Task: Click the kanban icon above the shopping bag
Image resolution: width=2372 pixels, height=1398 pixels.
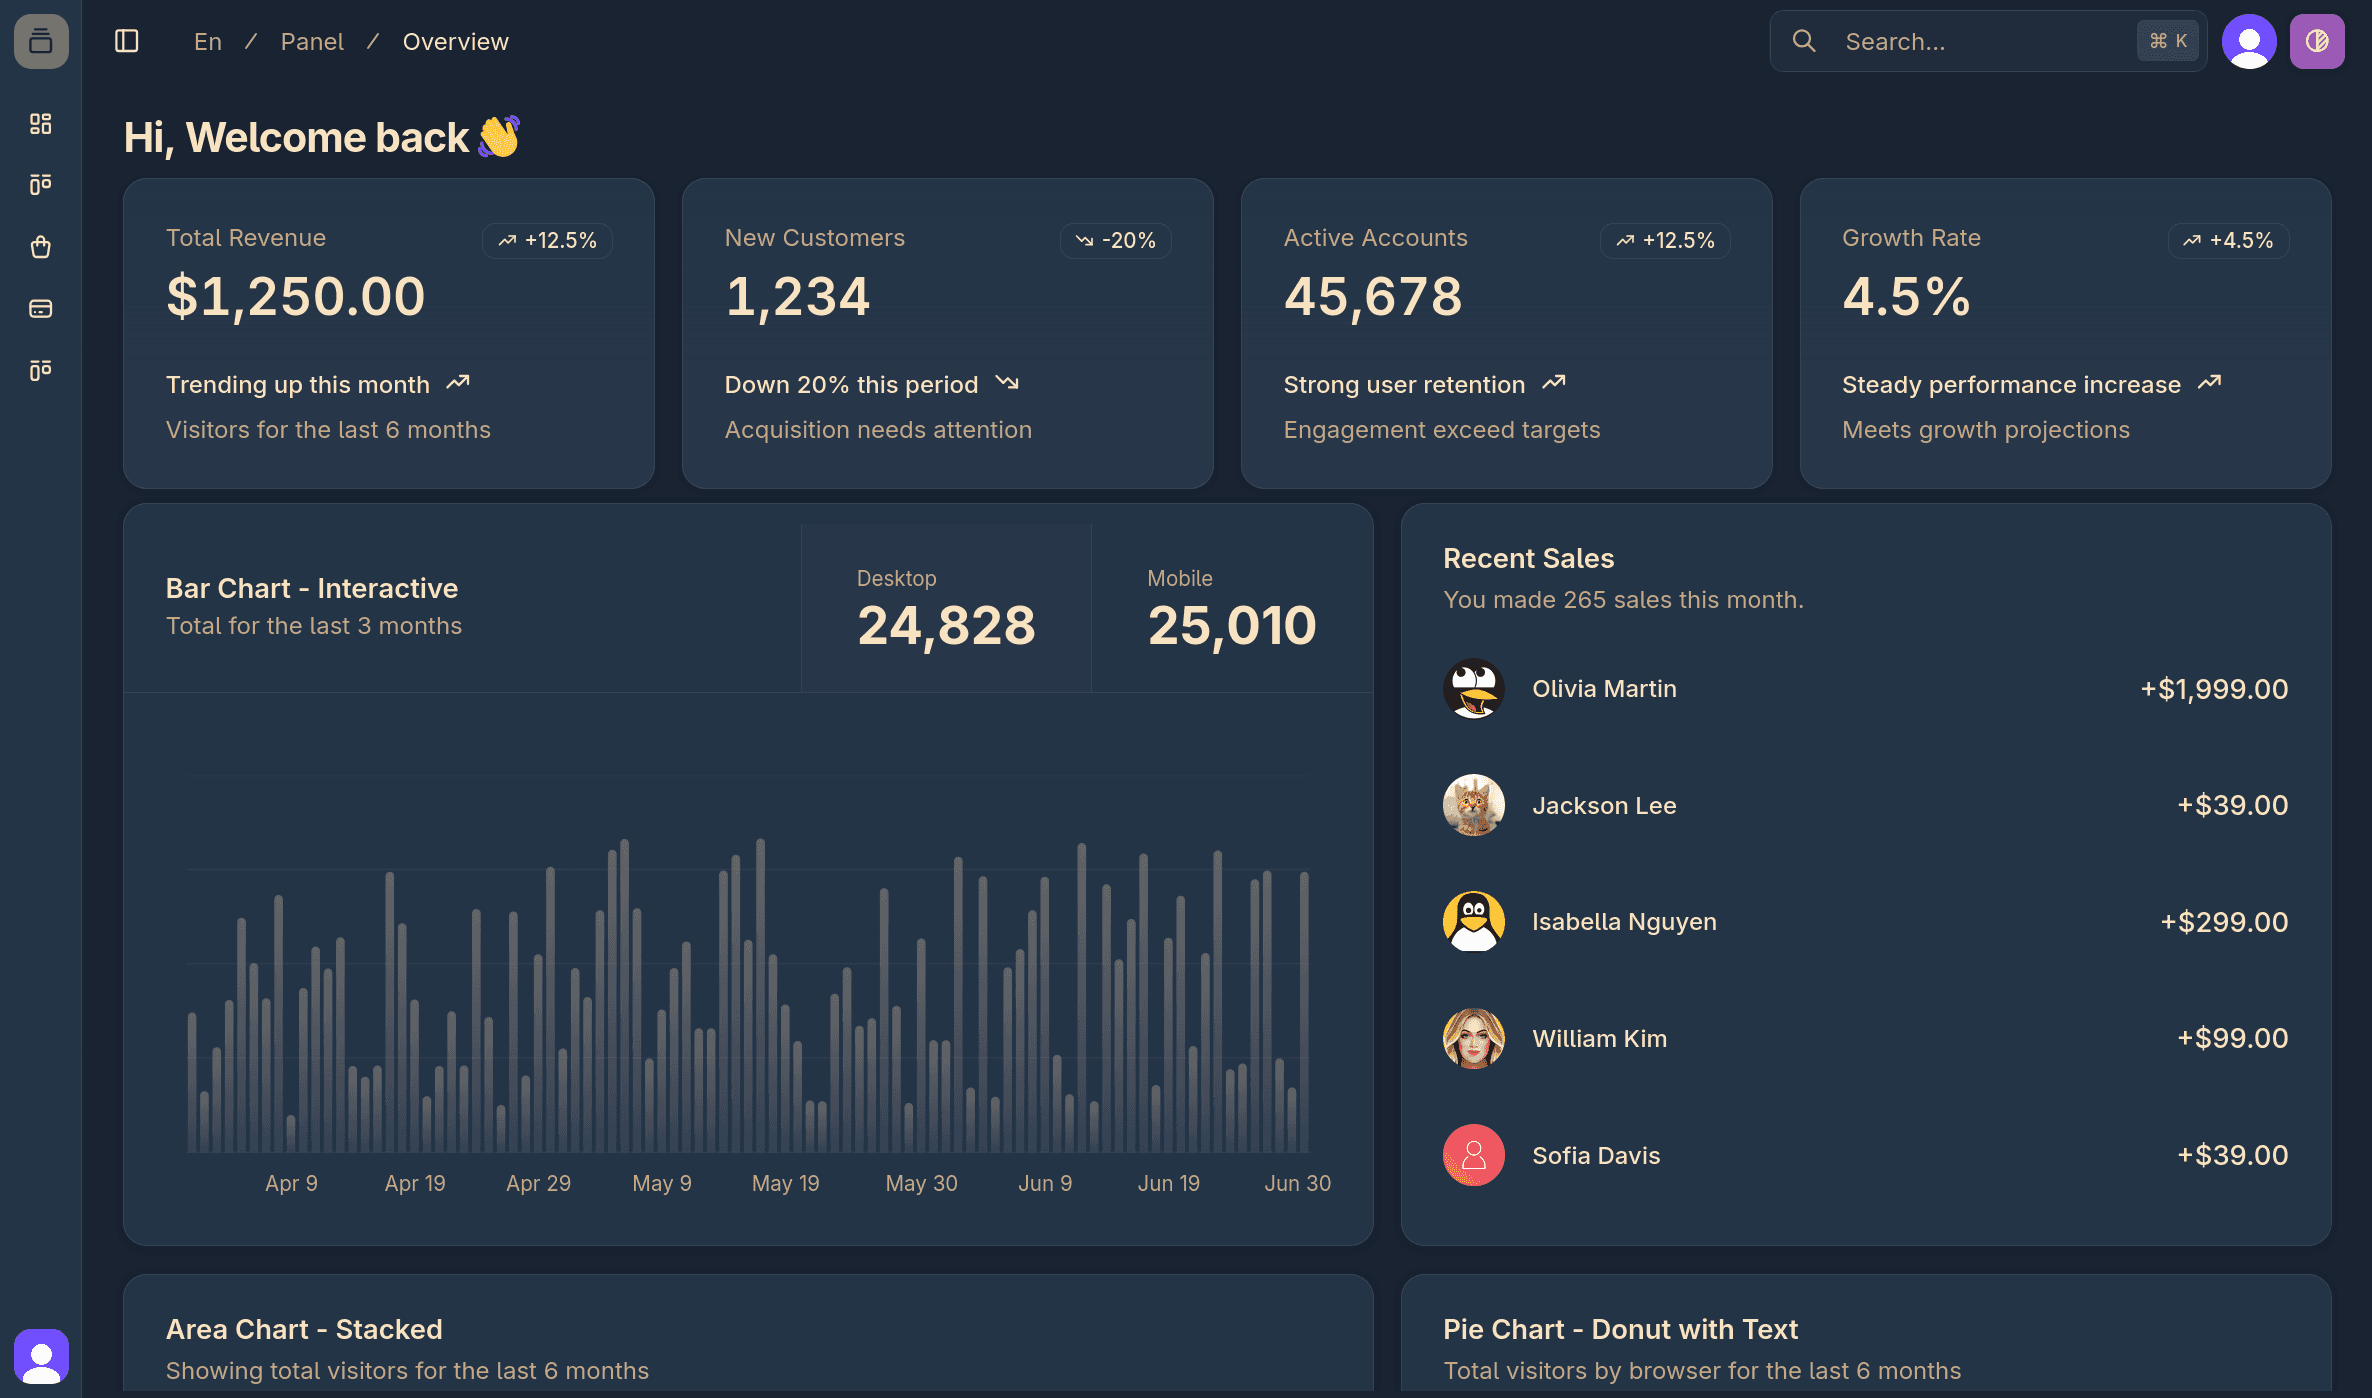Action: coord(40,185)
